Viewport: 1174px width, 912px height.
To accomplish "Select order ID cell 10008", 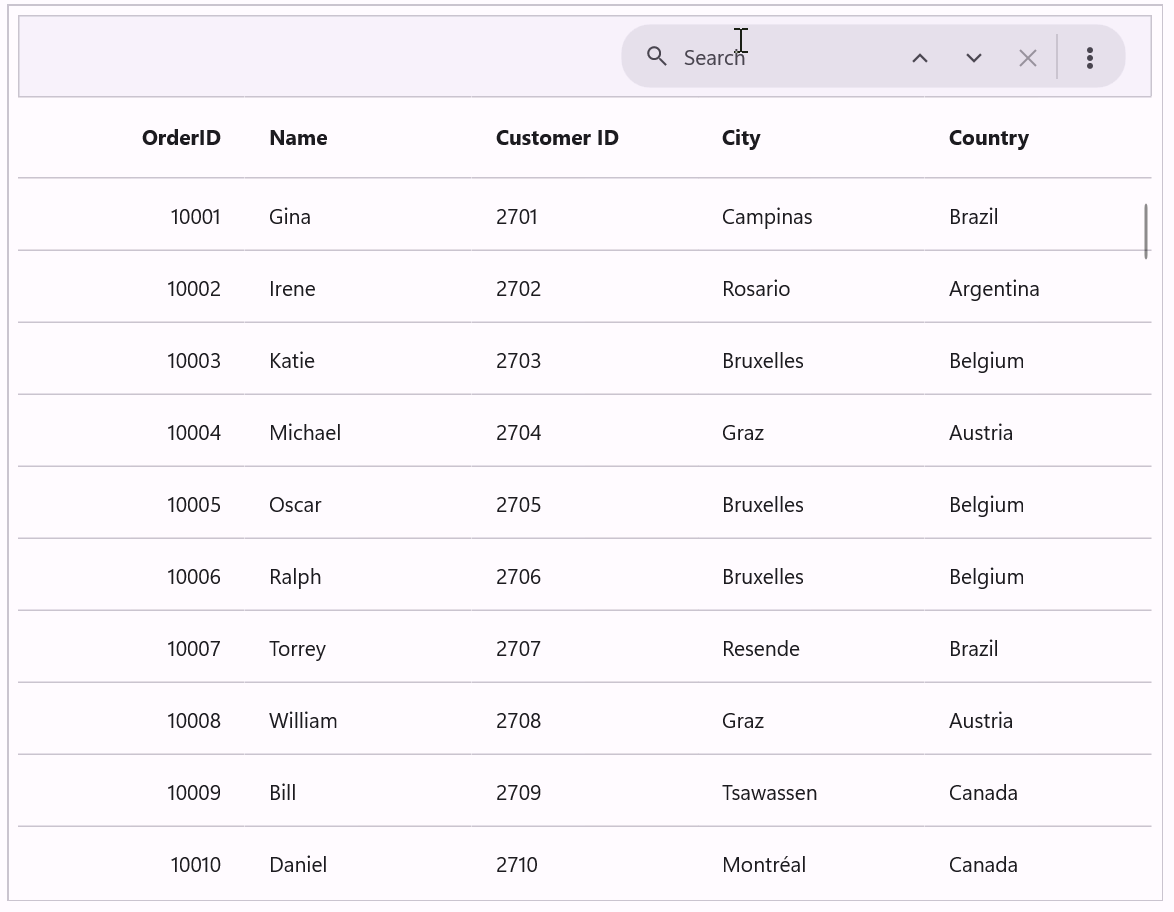I will tap(194, 720).
